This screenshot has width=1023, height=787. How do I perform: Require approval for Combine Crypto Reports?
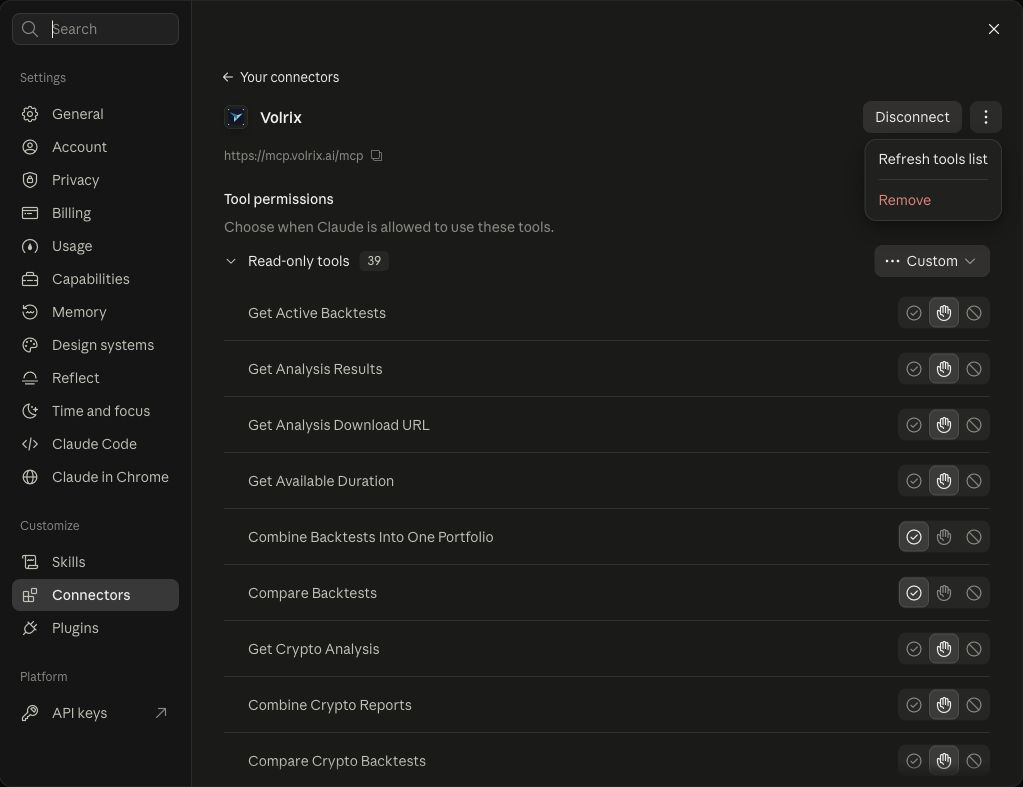coord(943,705)
